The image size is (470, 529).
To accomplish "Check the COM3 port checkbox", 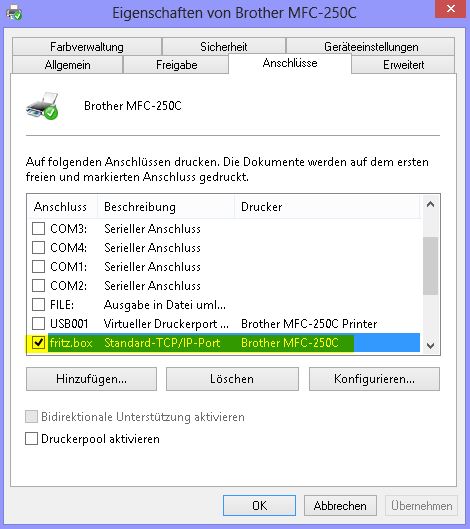I will click(38, 228).
